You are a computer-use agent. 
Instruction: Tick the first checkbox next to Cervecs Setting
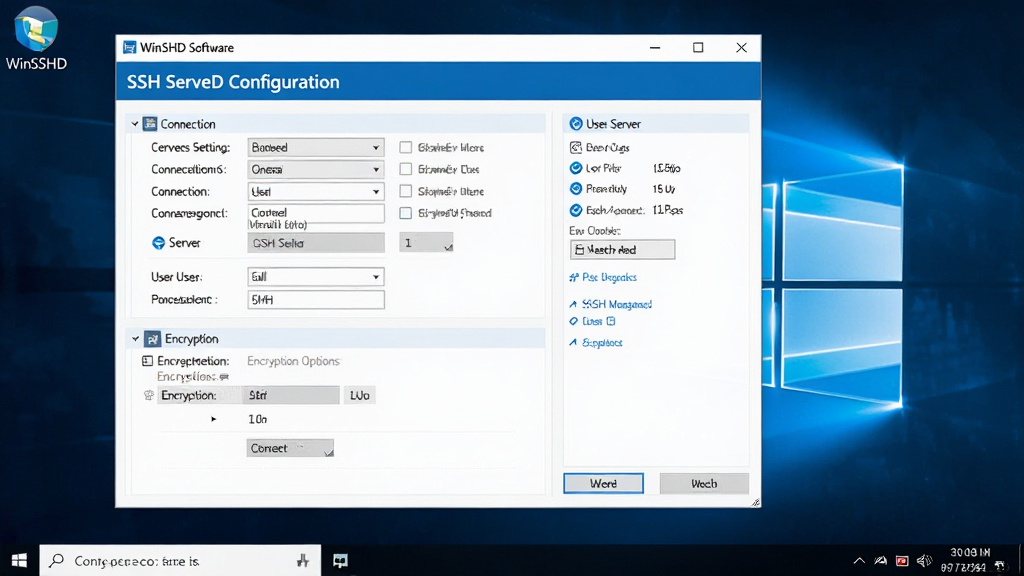pos(406,148)
